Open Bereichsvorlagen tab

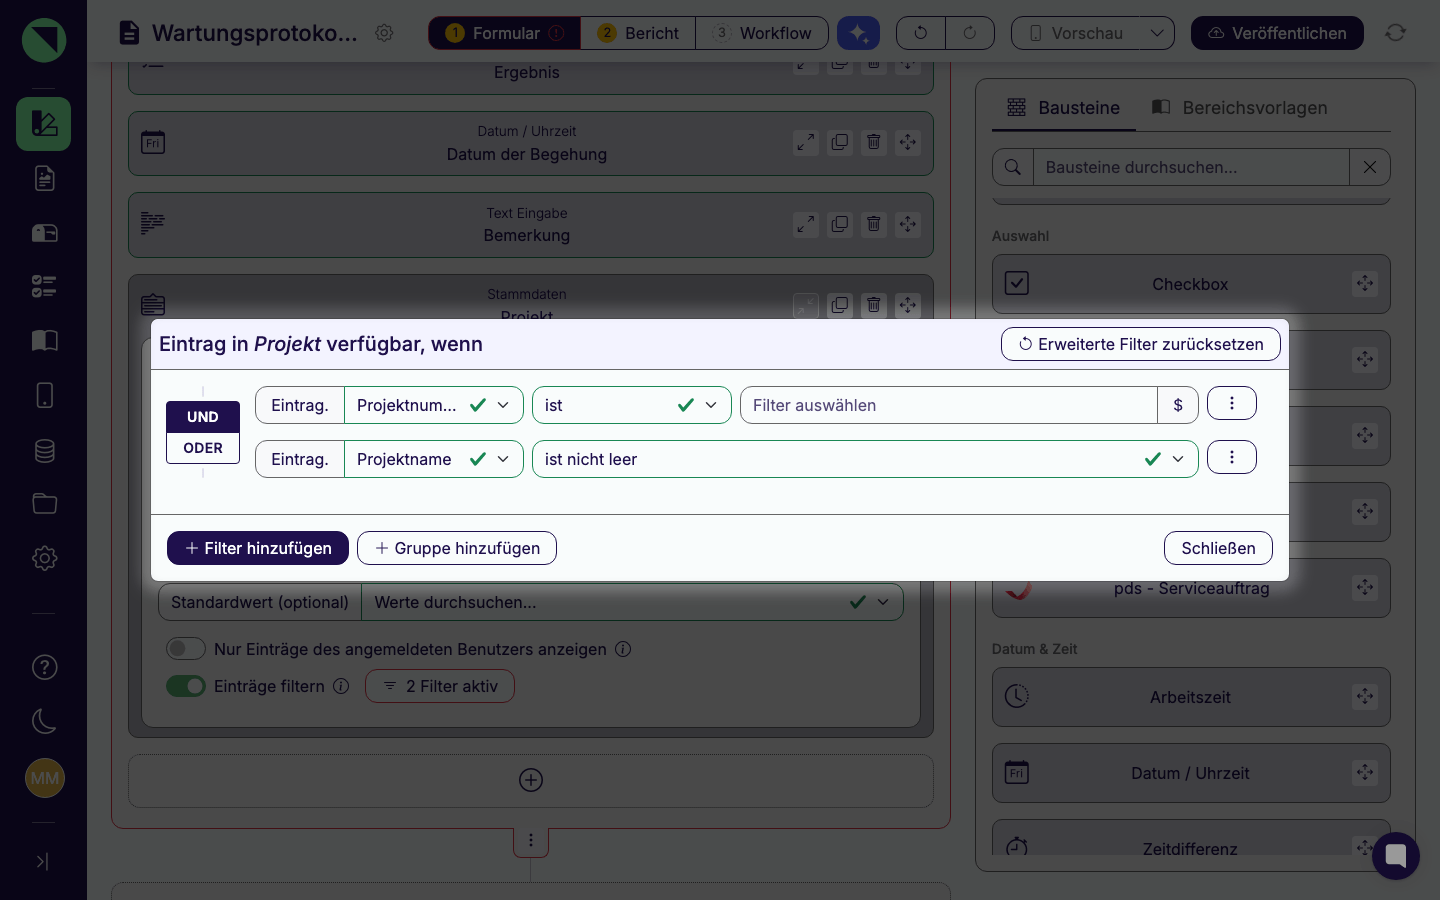tap(1239, 107)
